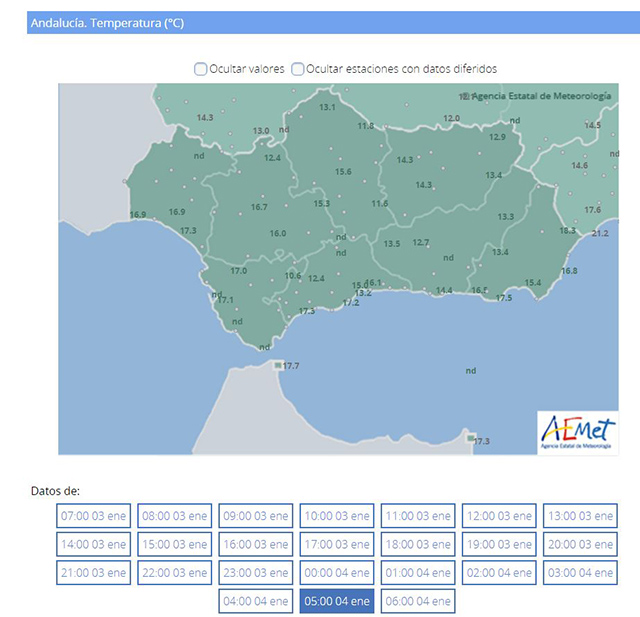Pick the 20:00 03 ene time button
640x617 pixels.
tap(580, 544)
